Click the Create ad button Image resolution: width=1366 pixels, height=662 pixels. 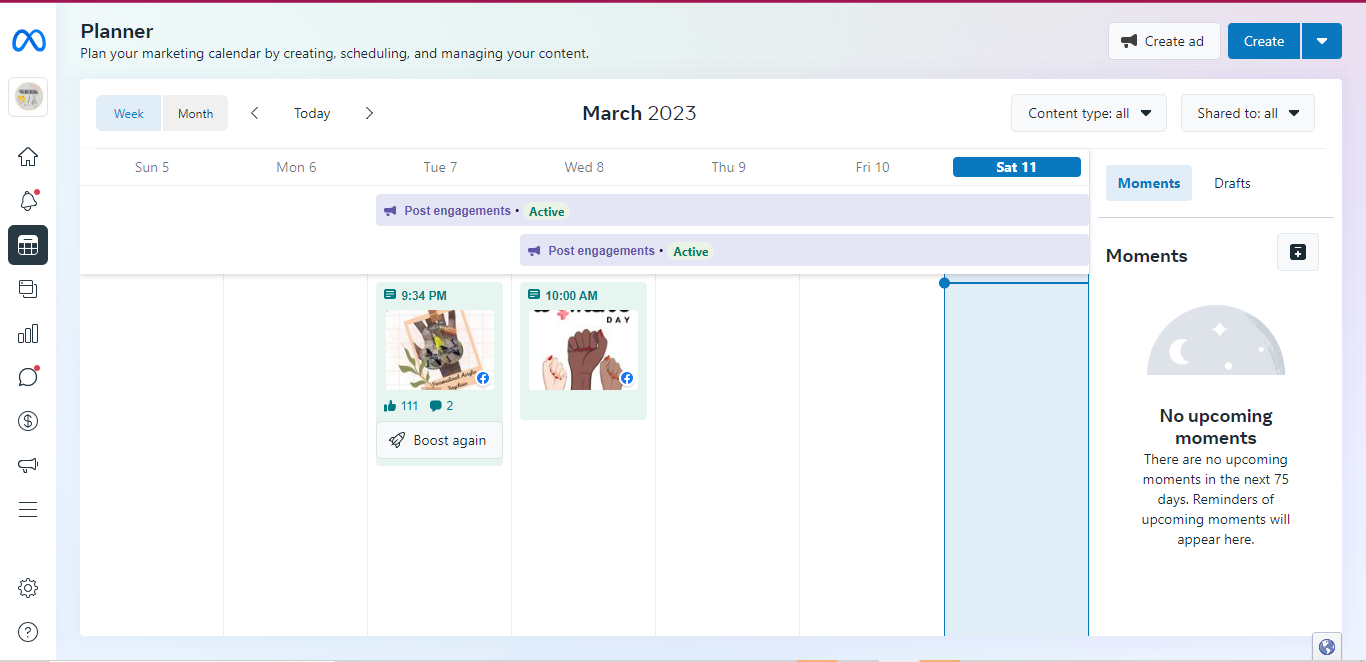coord(1164,41)
